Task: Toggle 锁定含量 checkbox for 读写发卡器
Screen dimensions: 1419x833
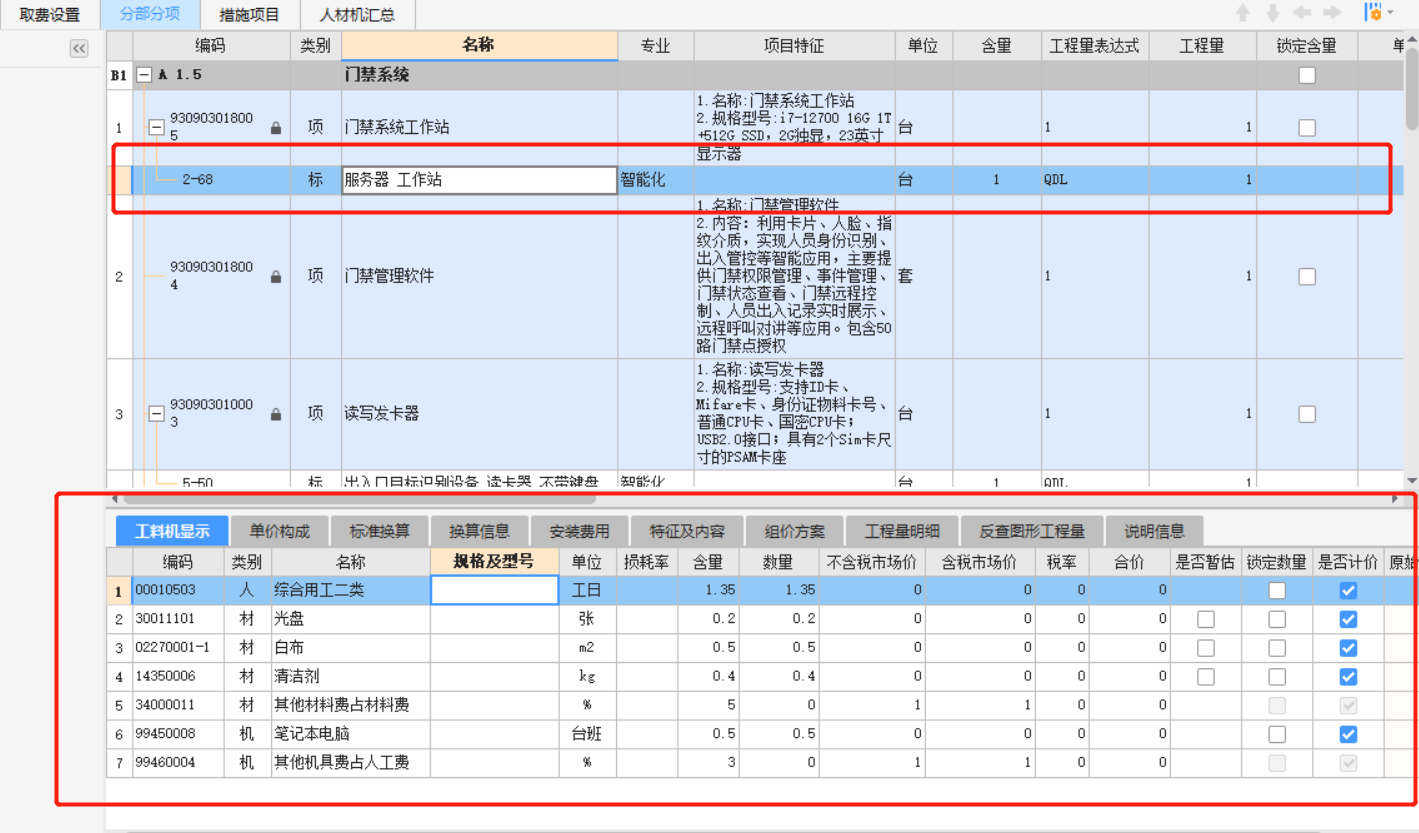Action: [x=1307, y=414]
